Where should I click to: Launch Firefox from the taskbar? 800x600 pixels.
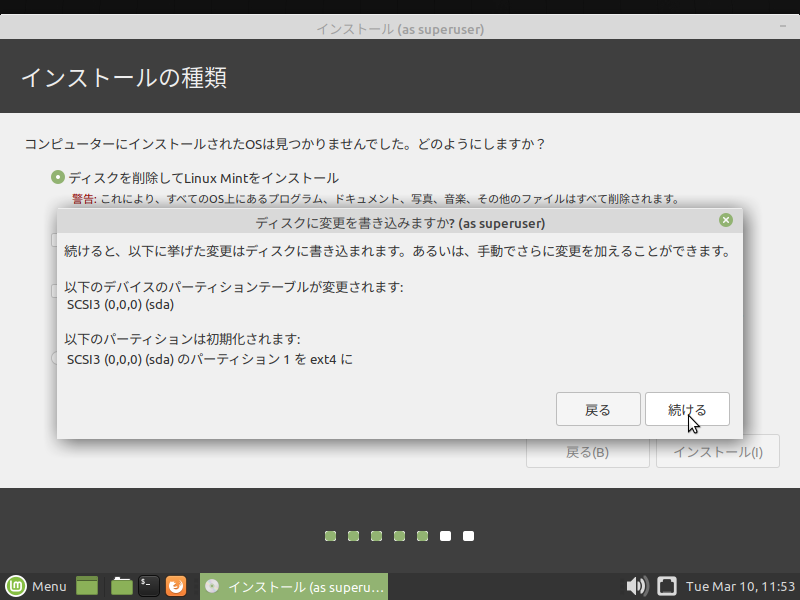tap(176, 586)
